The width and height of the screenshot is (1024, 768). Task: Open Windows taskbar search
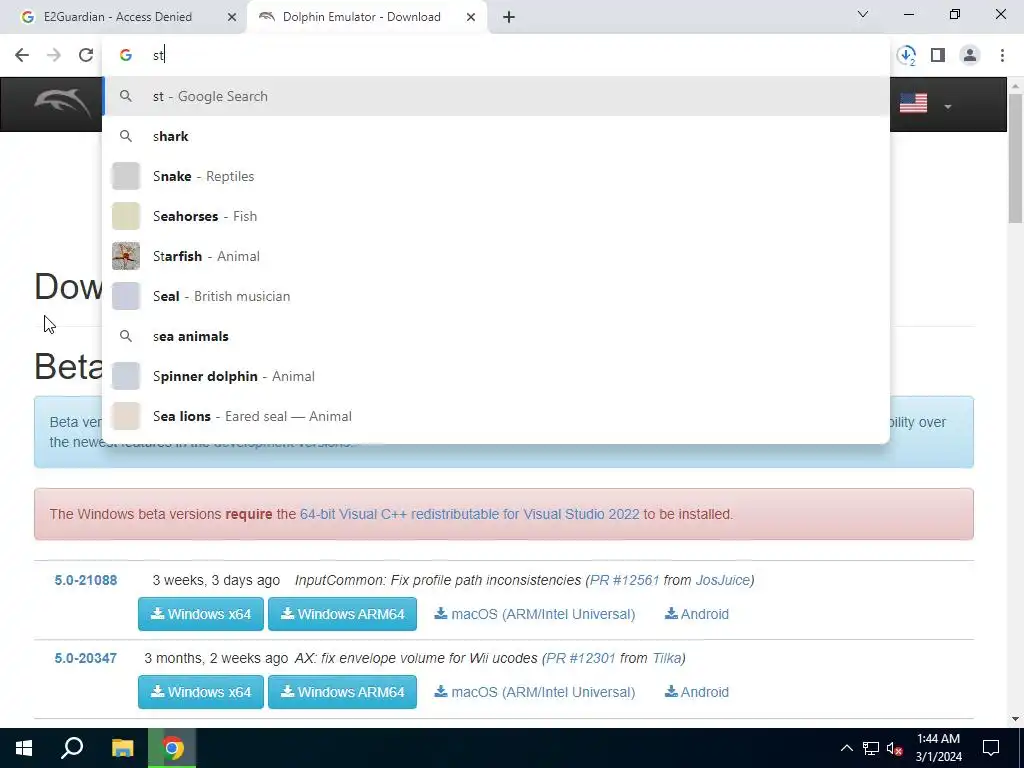click(x=72, y=748)
